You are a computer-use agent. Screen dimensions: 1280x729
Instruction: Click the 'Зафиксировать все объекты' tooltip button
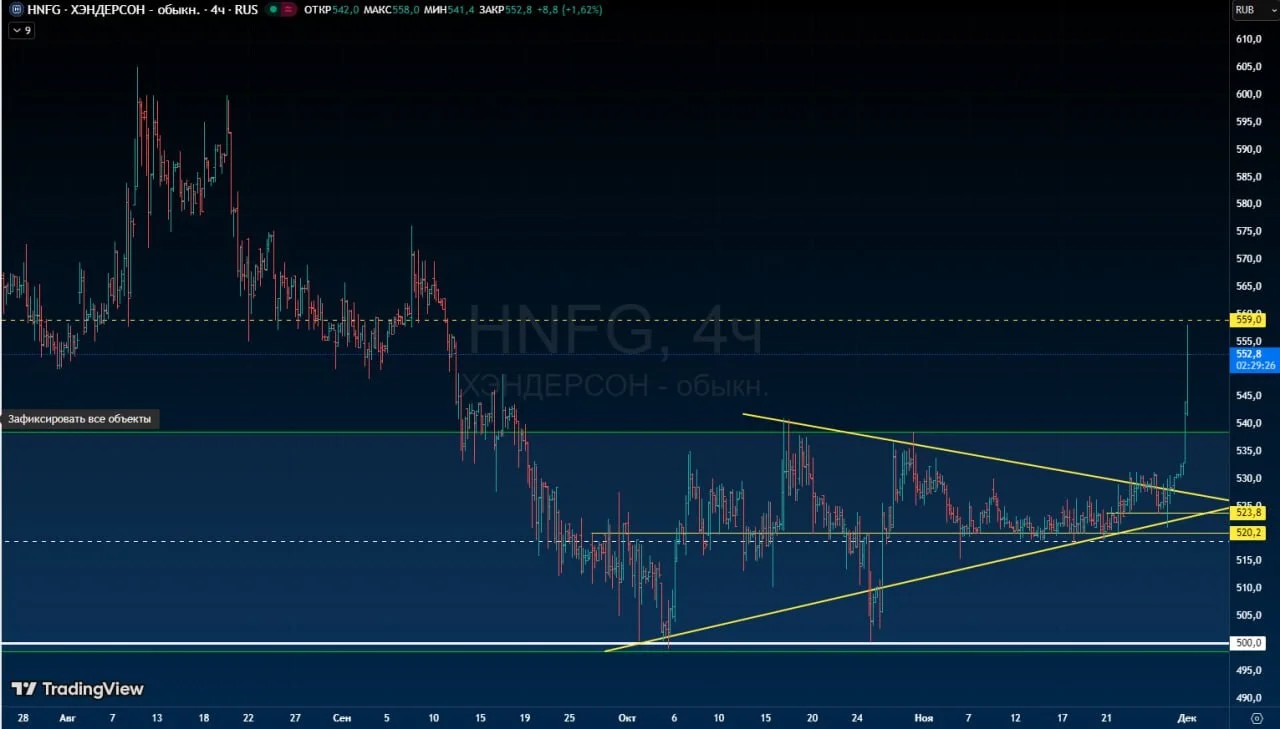tap(80, 419)
